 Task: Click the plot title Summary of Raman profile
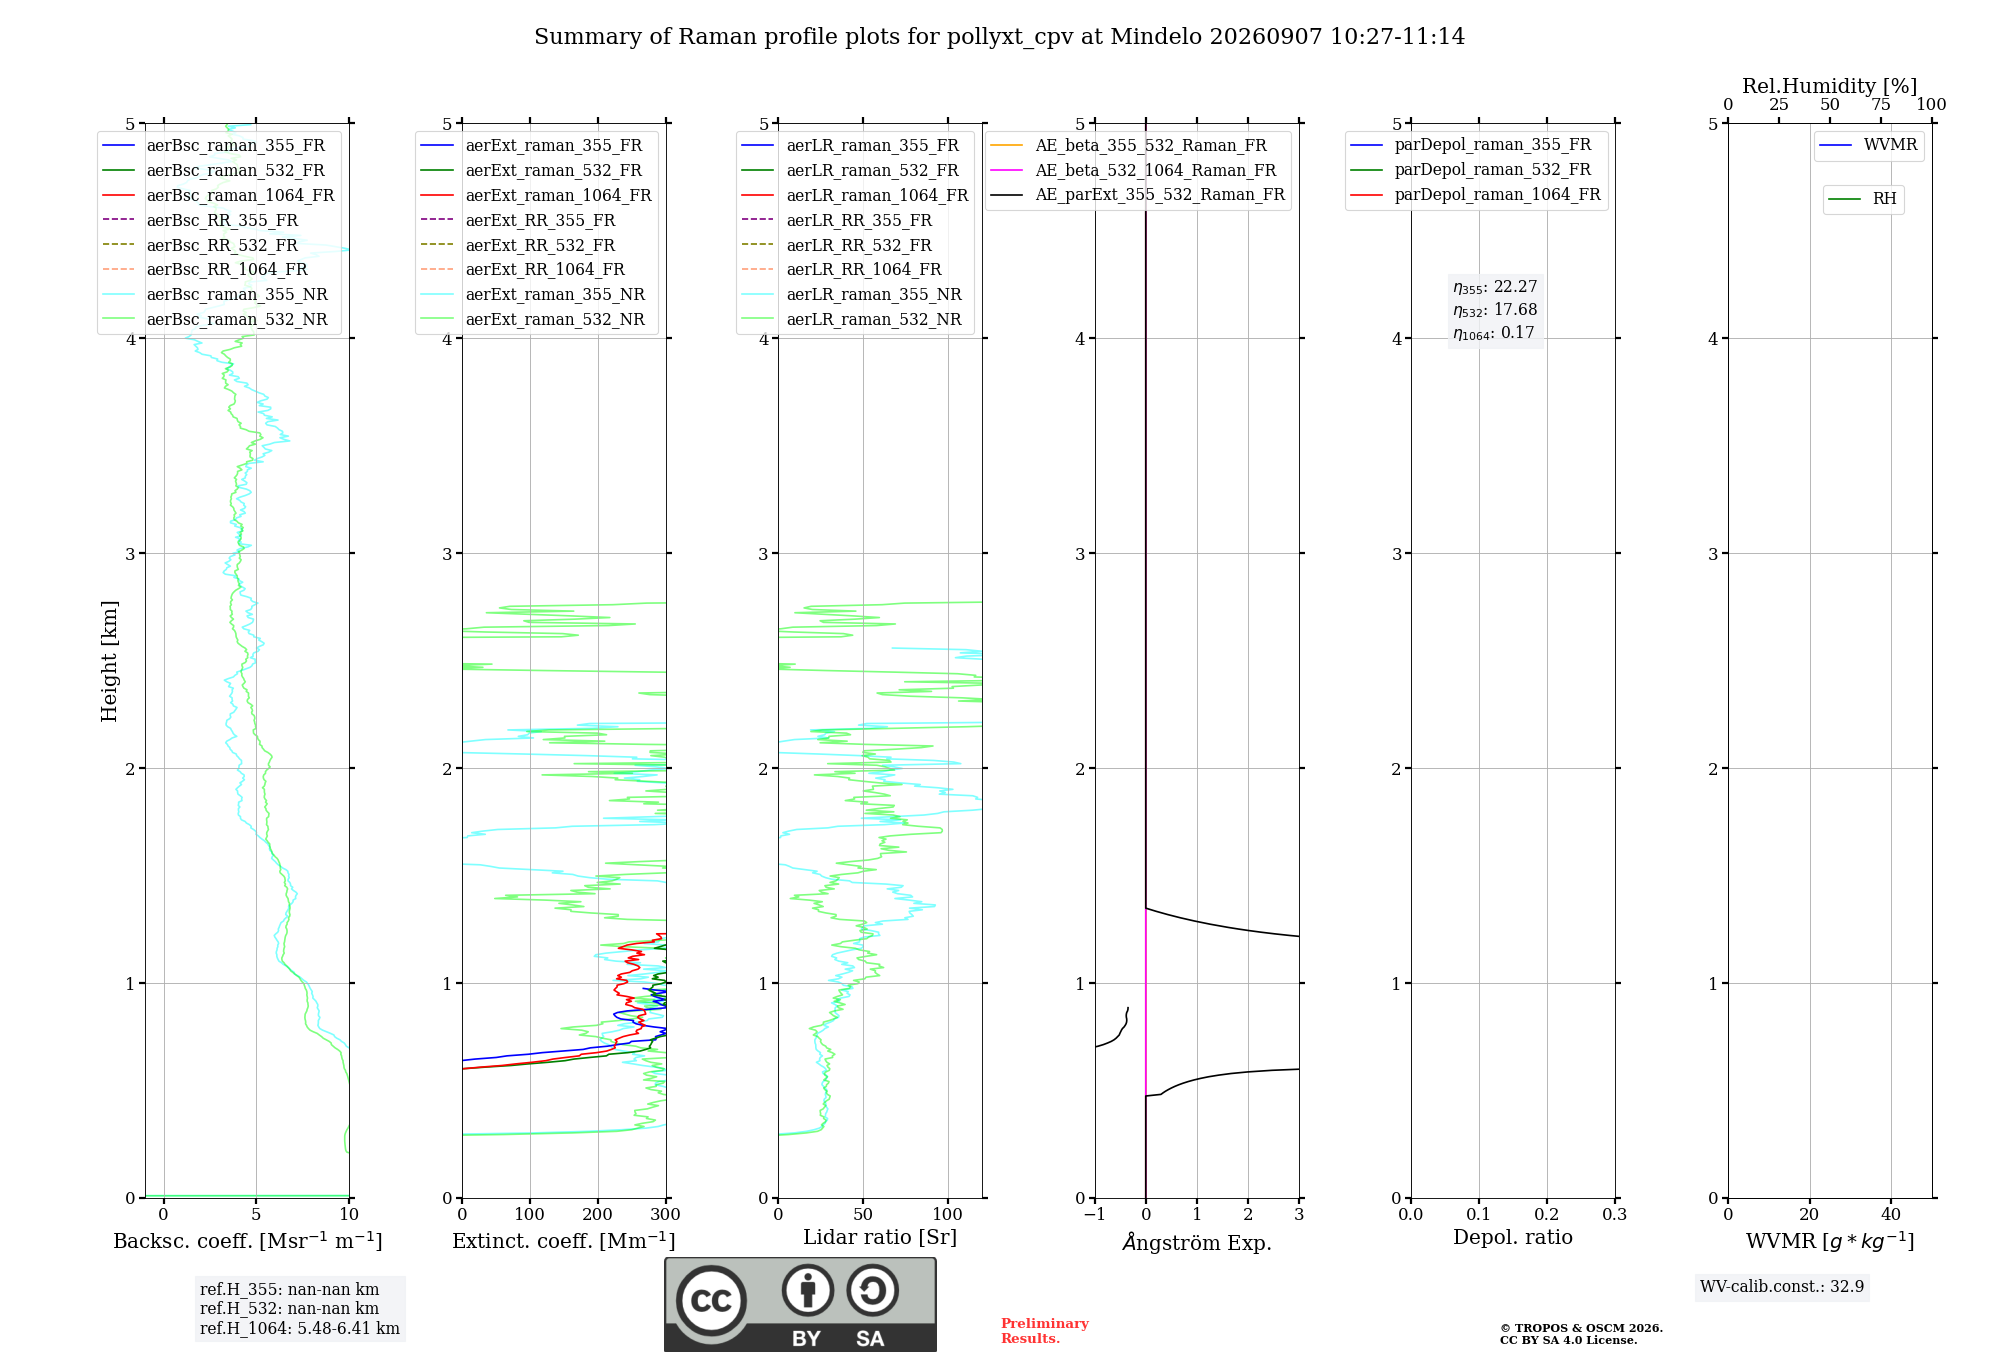pos(1000,37)
